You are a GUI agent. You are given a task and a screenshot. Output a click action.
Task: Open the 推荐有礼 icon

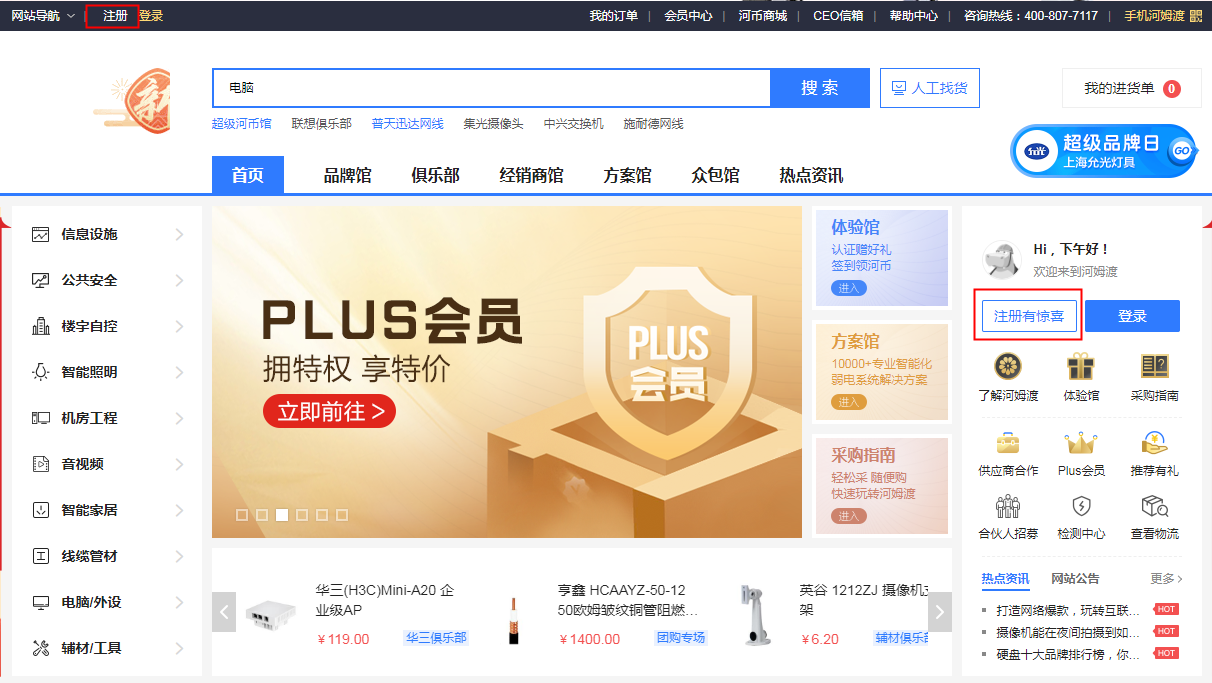[x=1155, y=442]
